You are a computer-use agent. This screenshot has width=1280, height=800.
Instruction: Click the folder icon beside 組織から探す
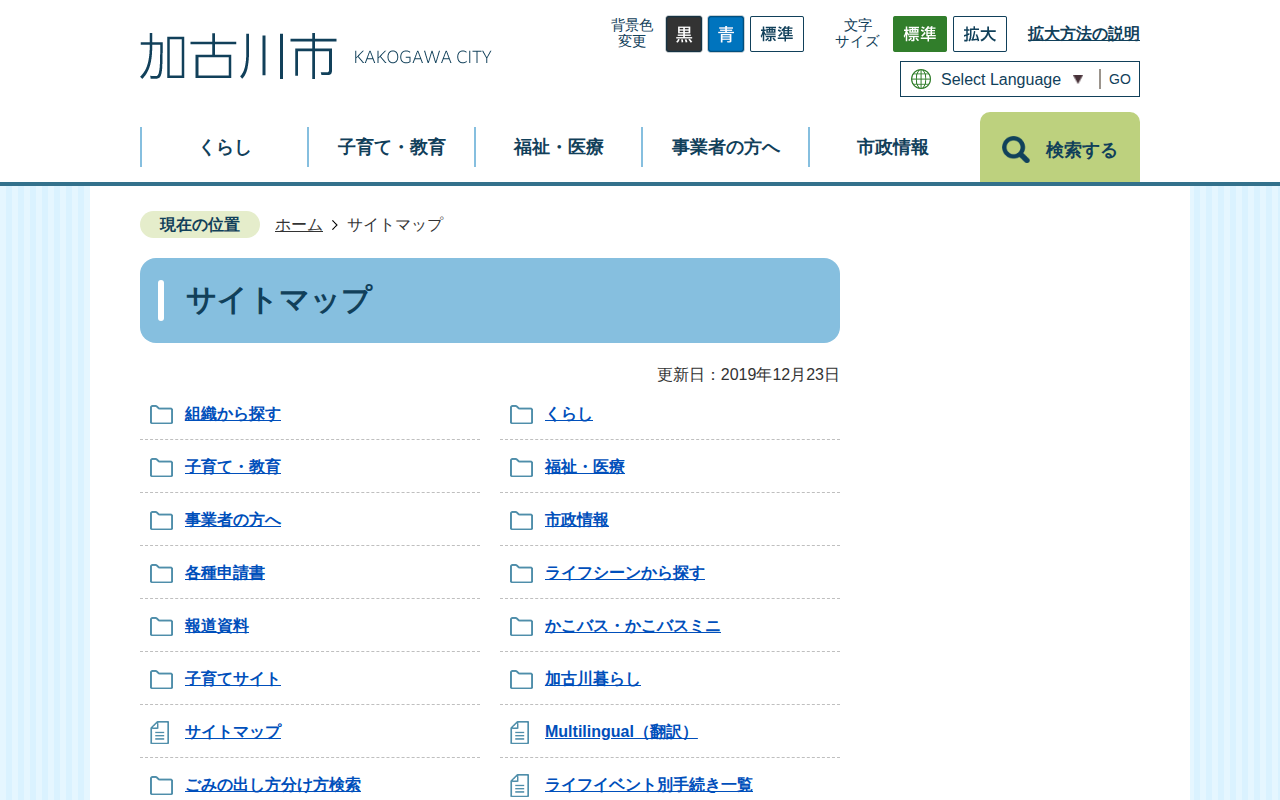tap(161, 414)
